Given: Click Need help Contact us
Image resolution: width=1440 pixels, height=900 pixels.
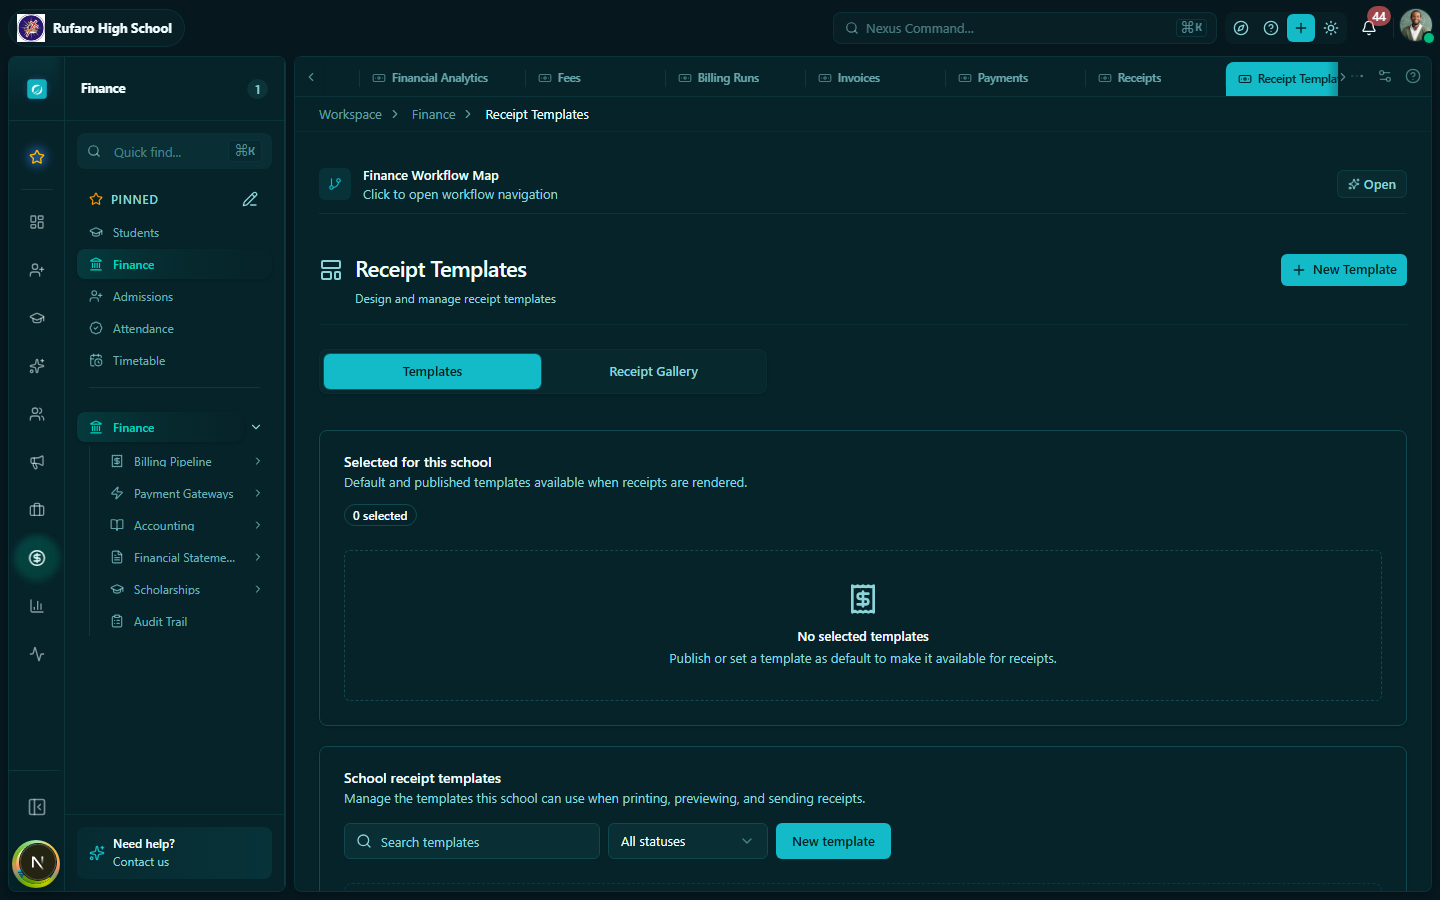Looking at the screenshot, I should click(x=174, y=853).
